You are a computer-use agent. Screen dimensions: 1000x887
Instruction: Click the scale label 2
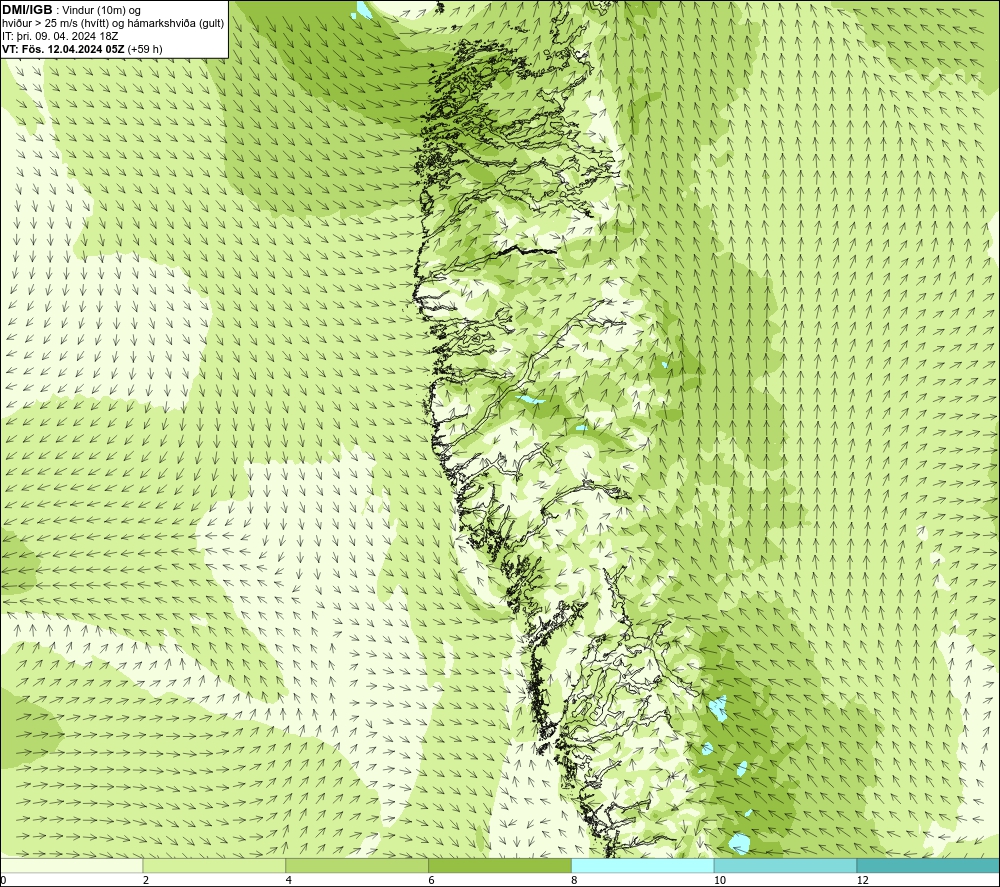tap(146, 880)
